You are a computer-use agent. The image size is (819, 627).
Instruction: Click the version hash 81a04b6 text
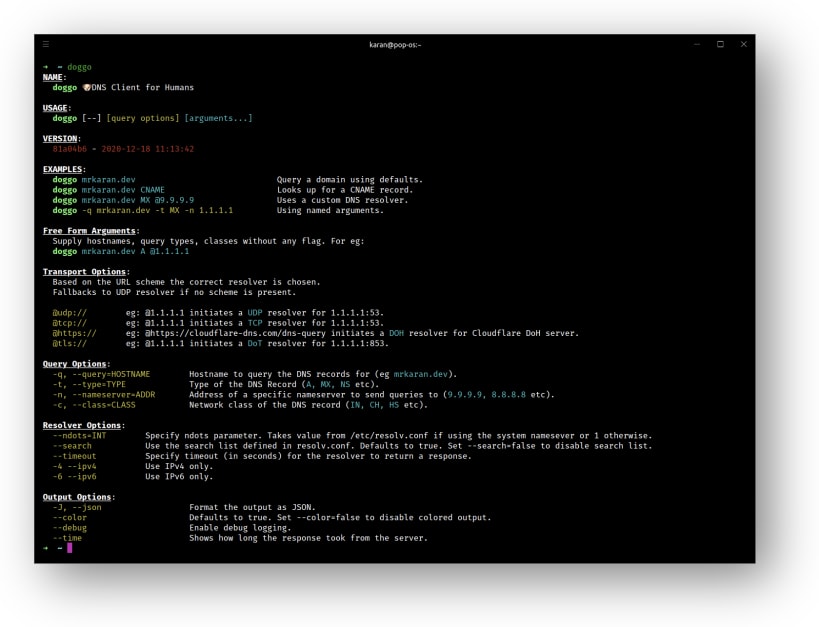[x=69, y=149]
